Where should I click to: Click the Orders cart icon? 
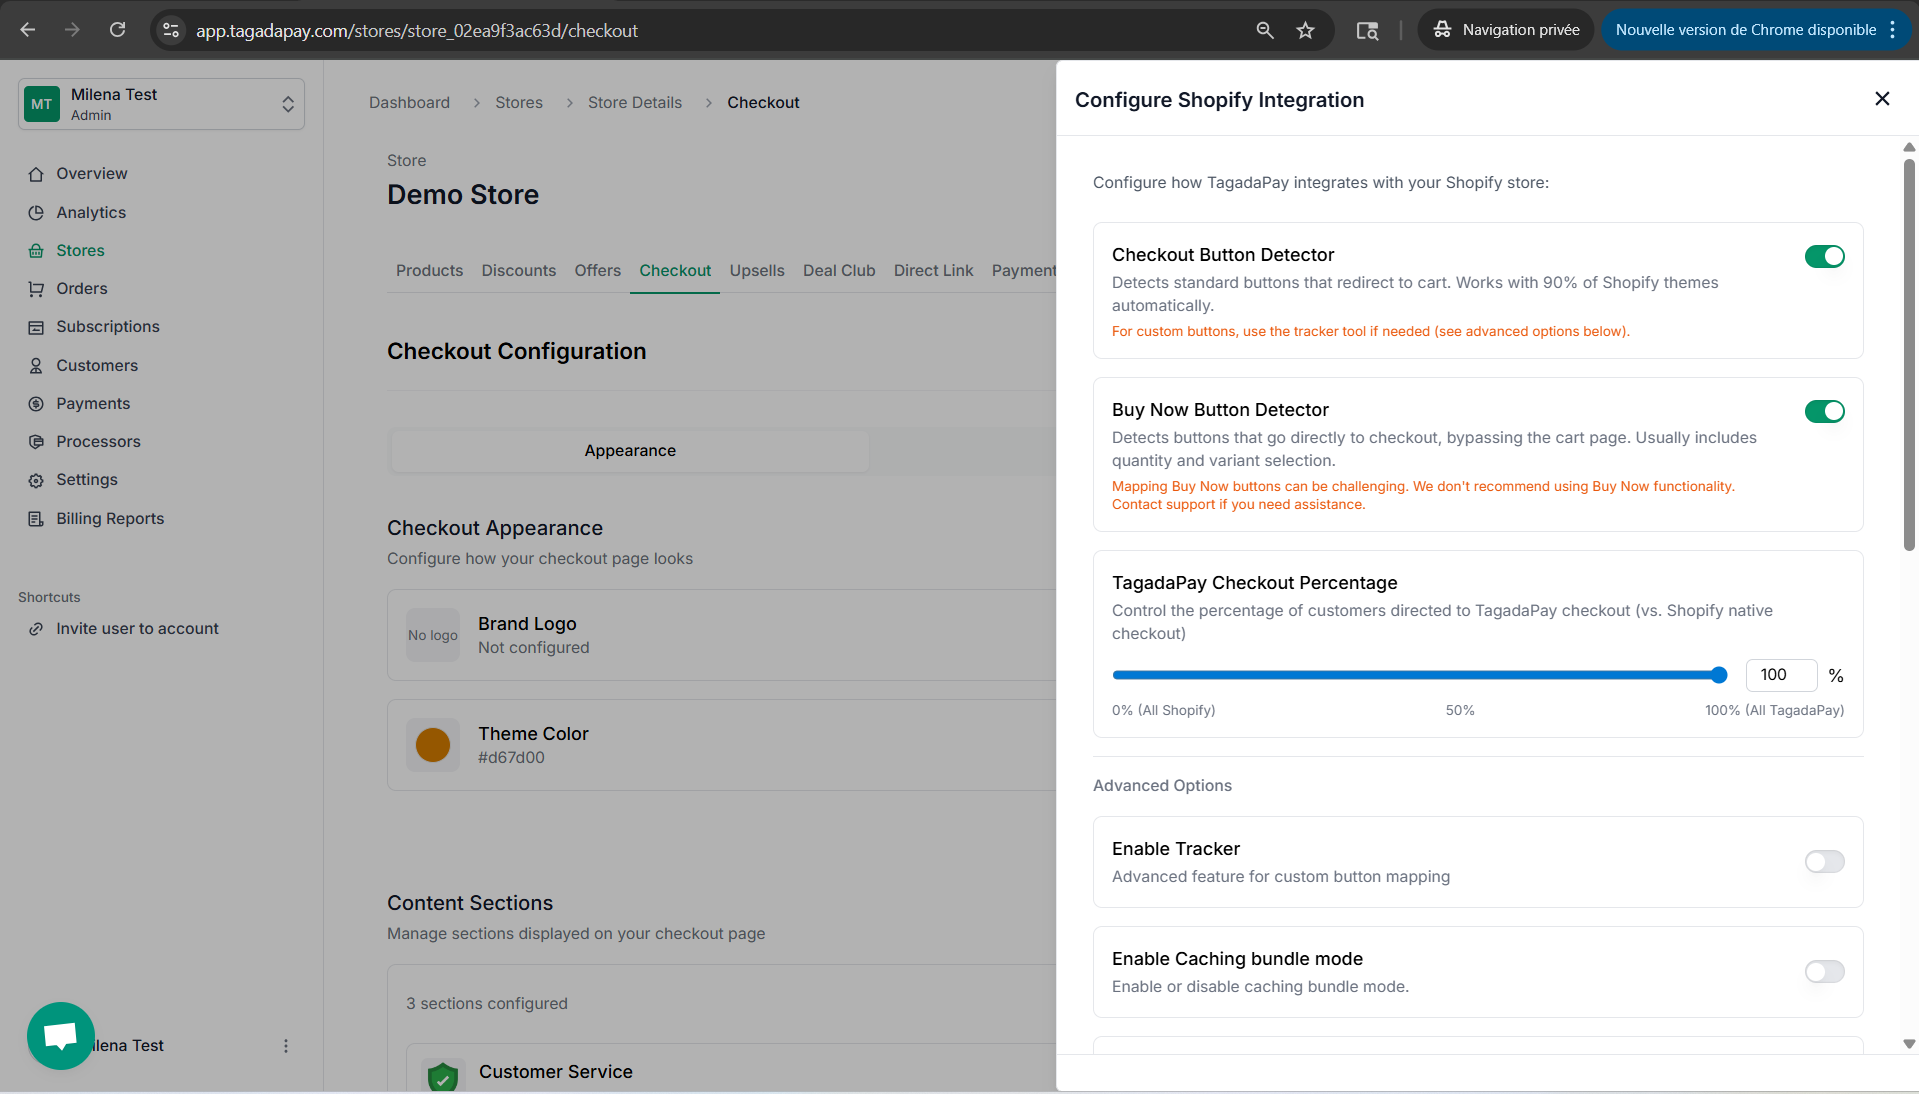click(x=36, y=289)
